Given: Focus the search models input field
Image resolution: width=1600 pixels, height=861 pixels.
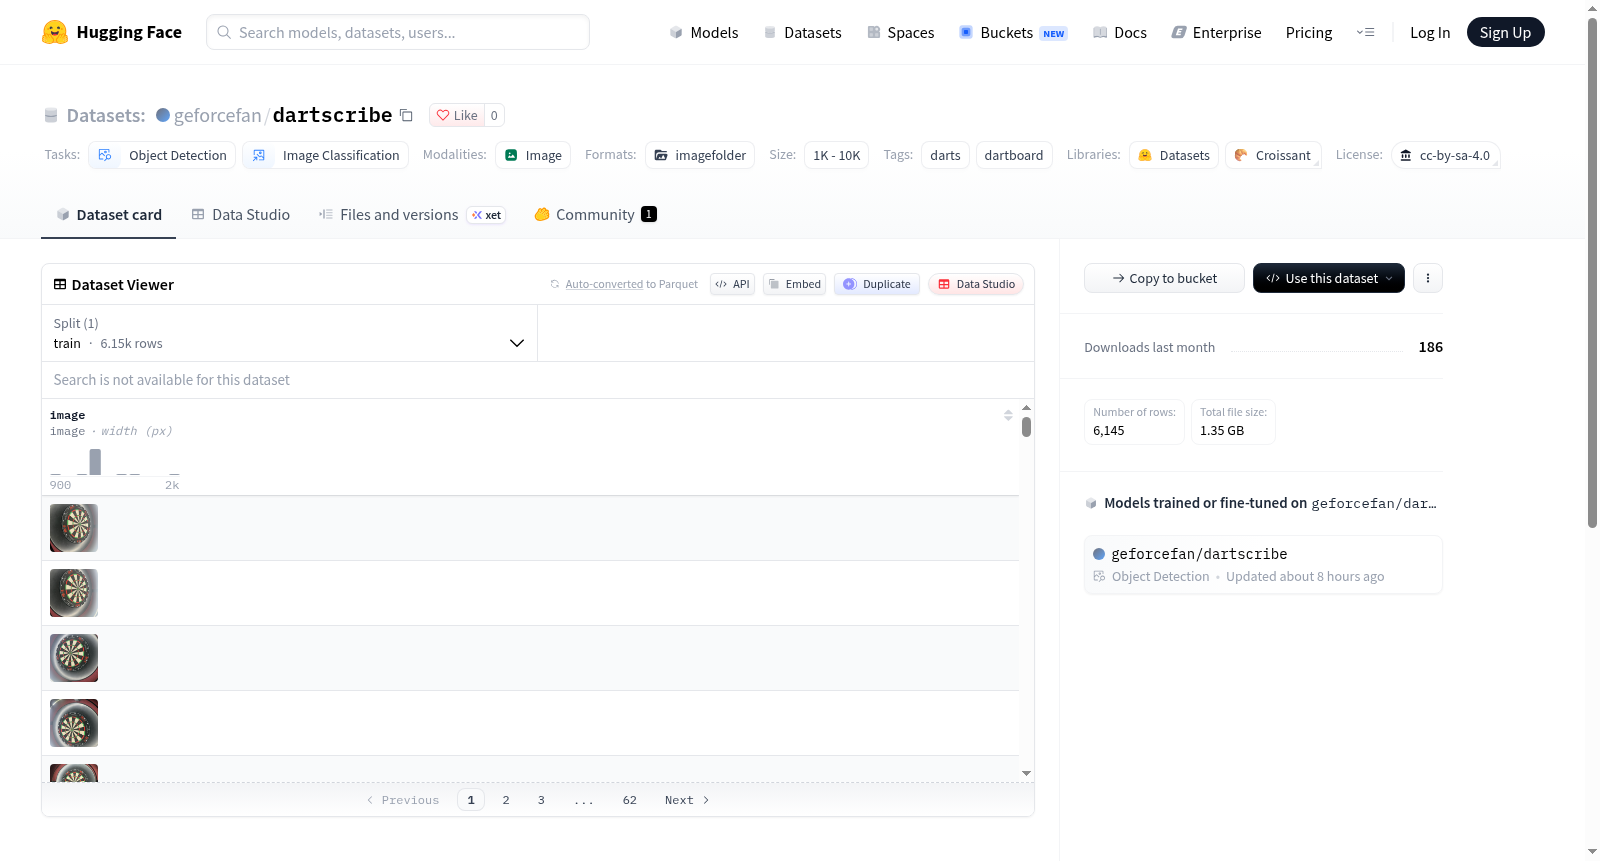Looking at the screenshot, I should point(398,32).
